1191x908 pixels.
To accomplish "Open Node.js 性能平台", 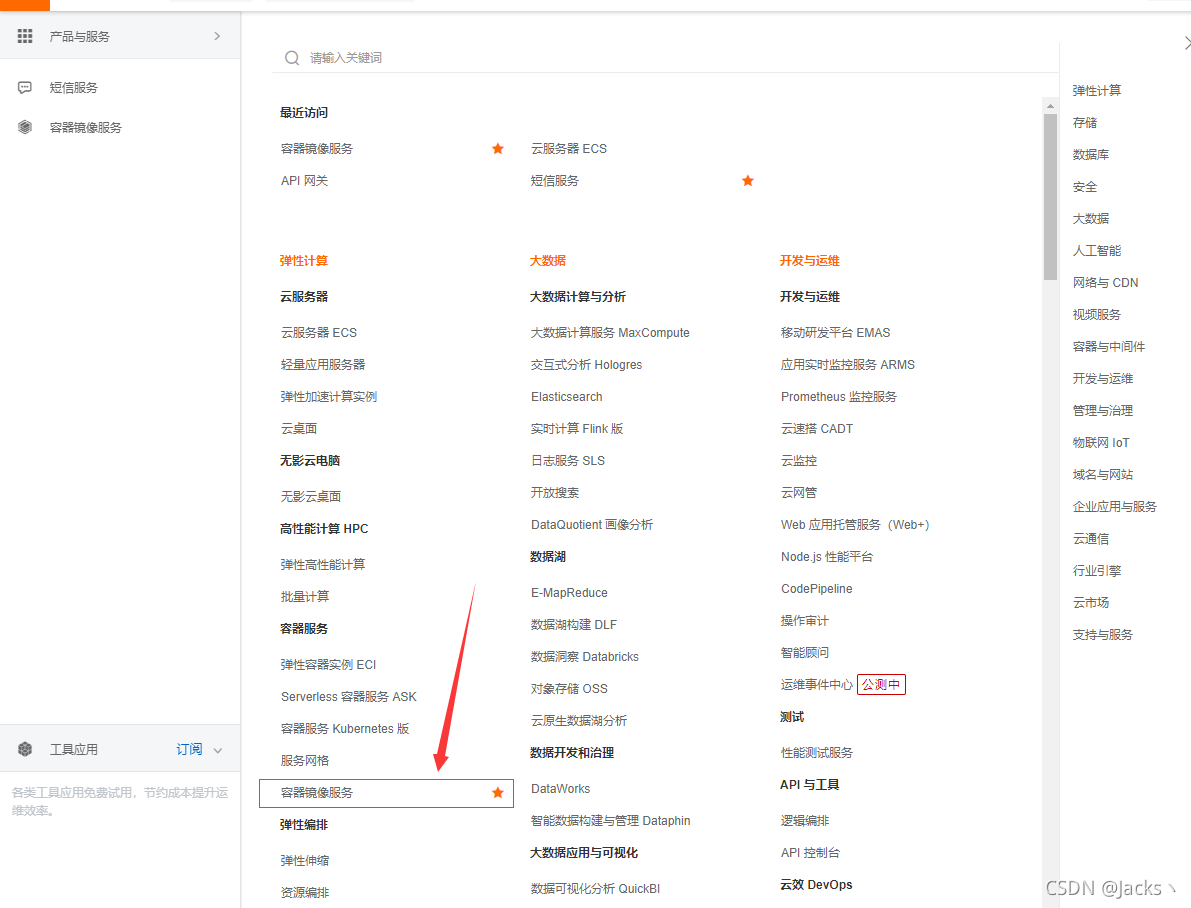I will [x=827, y=556].
